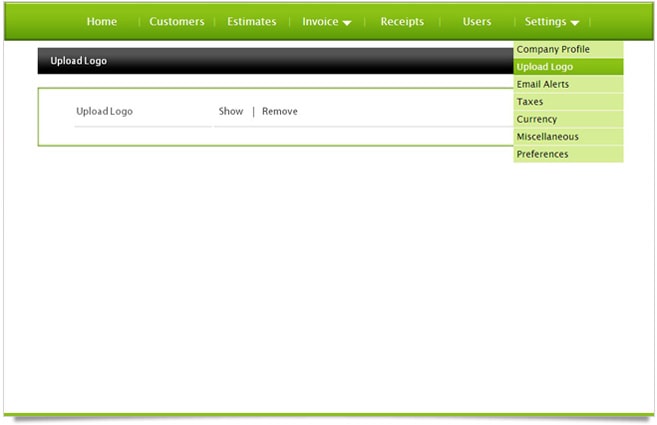This screenshot has width=657, height=425.
Task: Open the Estimates tab
Action: [x=252, y=21]
